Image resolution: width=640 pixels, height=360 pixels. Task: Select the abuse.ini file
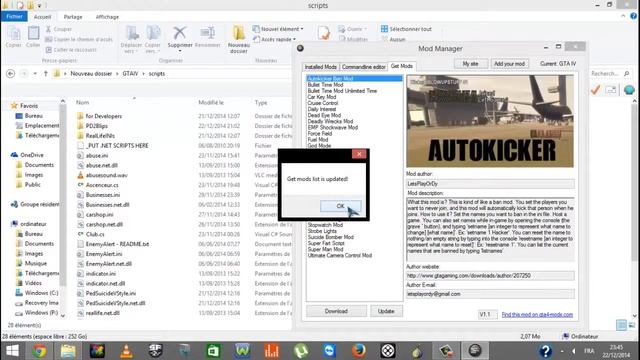97,156
